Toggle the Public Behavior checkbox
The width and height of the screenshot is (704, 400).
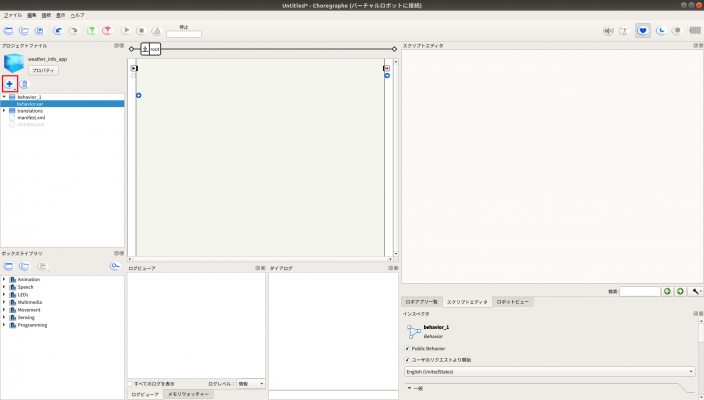(x=407, y=348)
